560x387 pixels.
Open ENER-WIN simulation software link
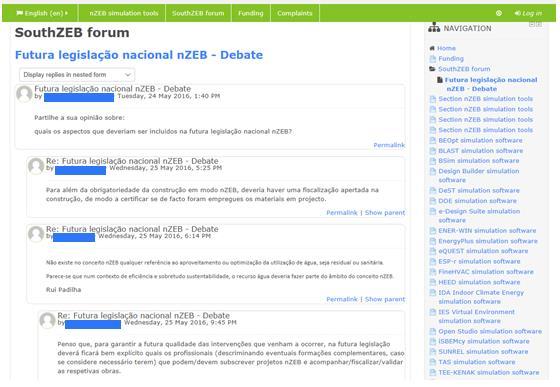coord(487,231)
